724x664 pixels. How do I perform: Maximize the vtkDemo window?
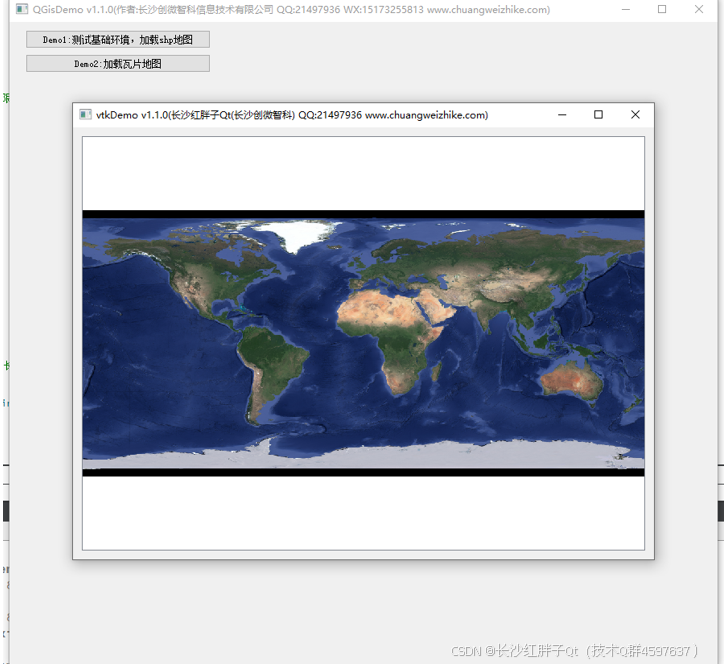tap(598, 115)
